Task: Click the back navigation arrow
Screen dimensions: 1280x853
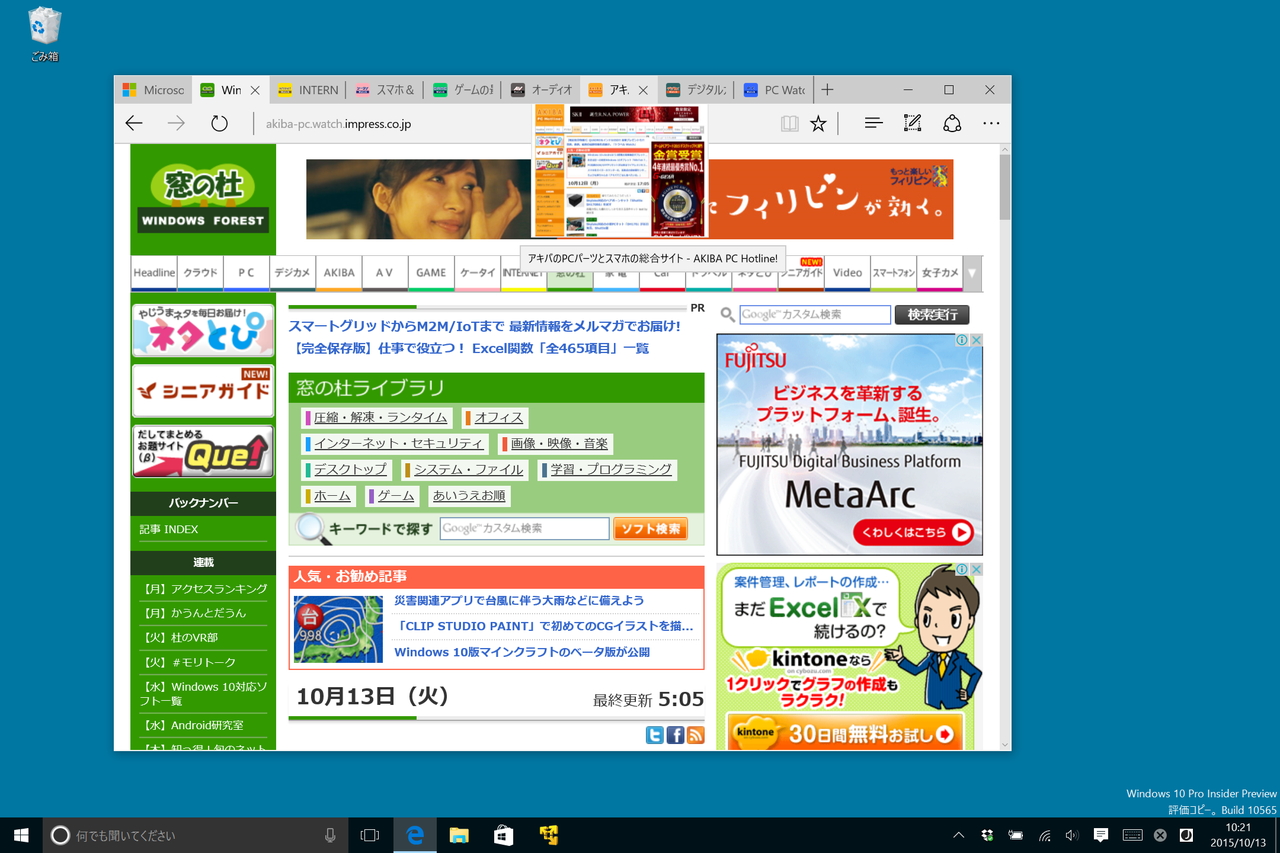Action: pyautogui.click(x=134, y=122)
